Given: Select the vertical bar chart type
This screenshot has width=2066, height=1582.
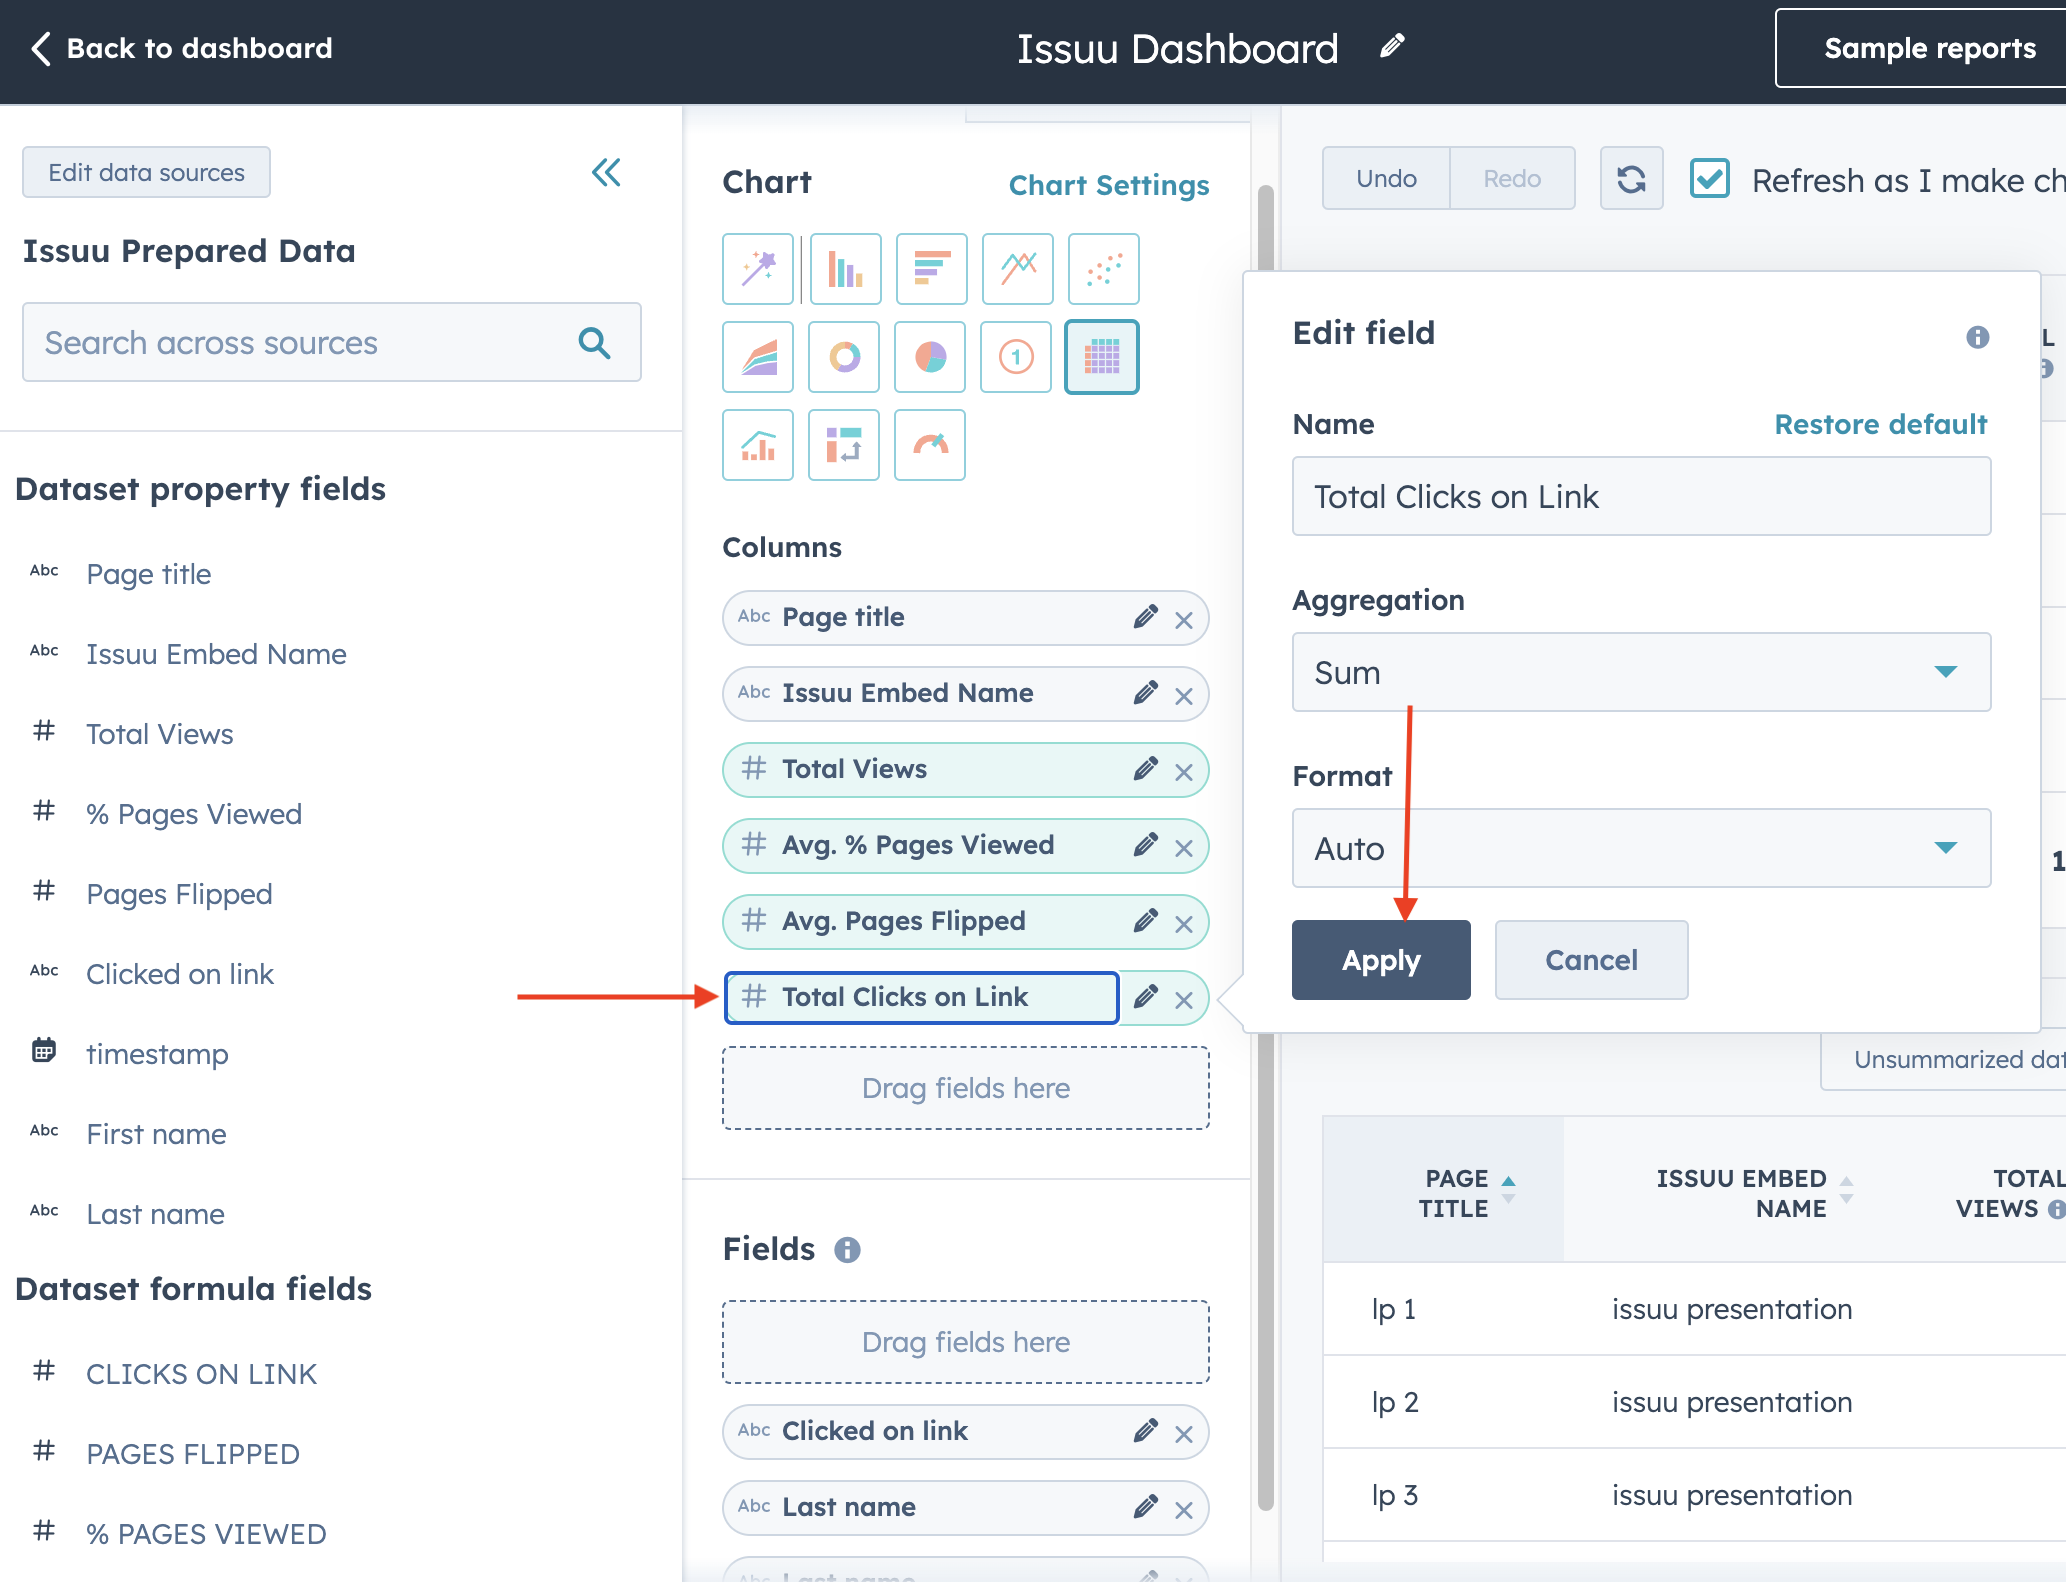Looking at the screenshot, I should (x=845, y=269).
